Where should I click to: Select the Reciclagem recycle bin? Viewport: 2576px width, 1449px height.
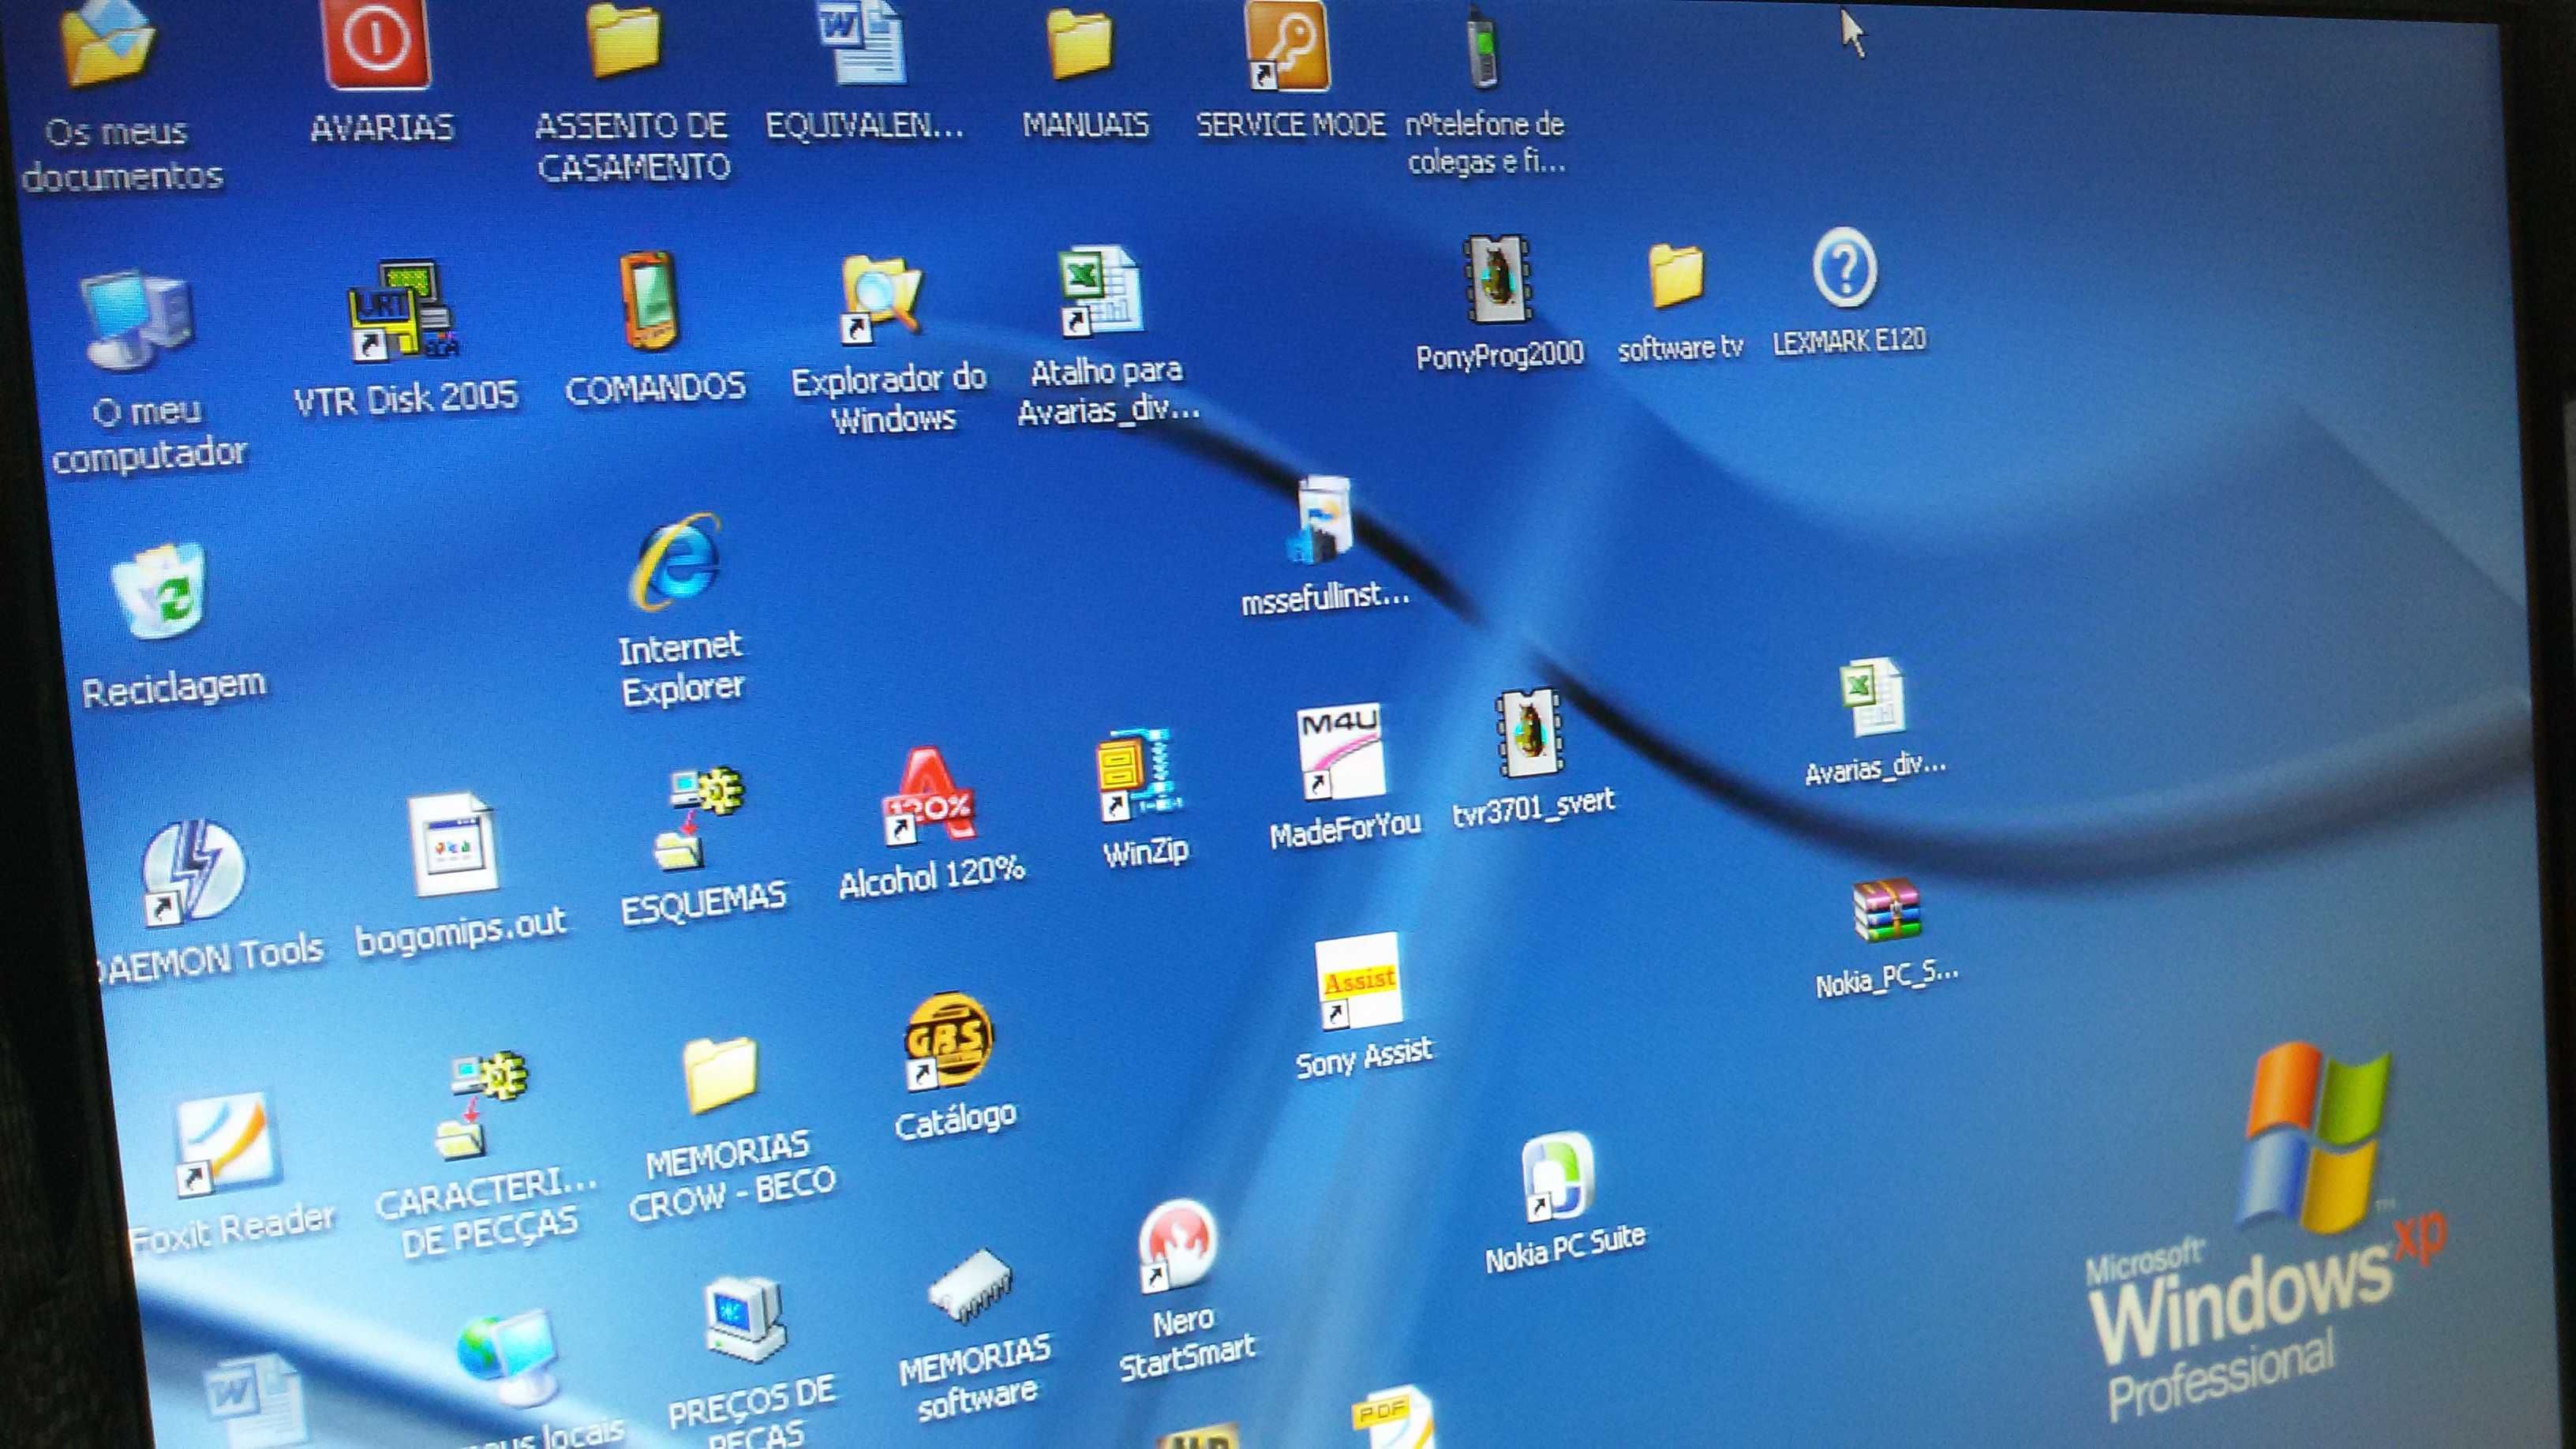coord(160,592)
